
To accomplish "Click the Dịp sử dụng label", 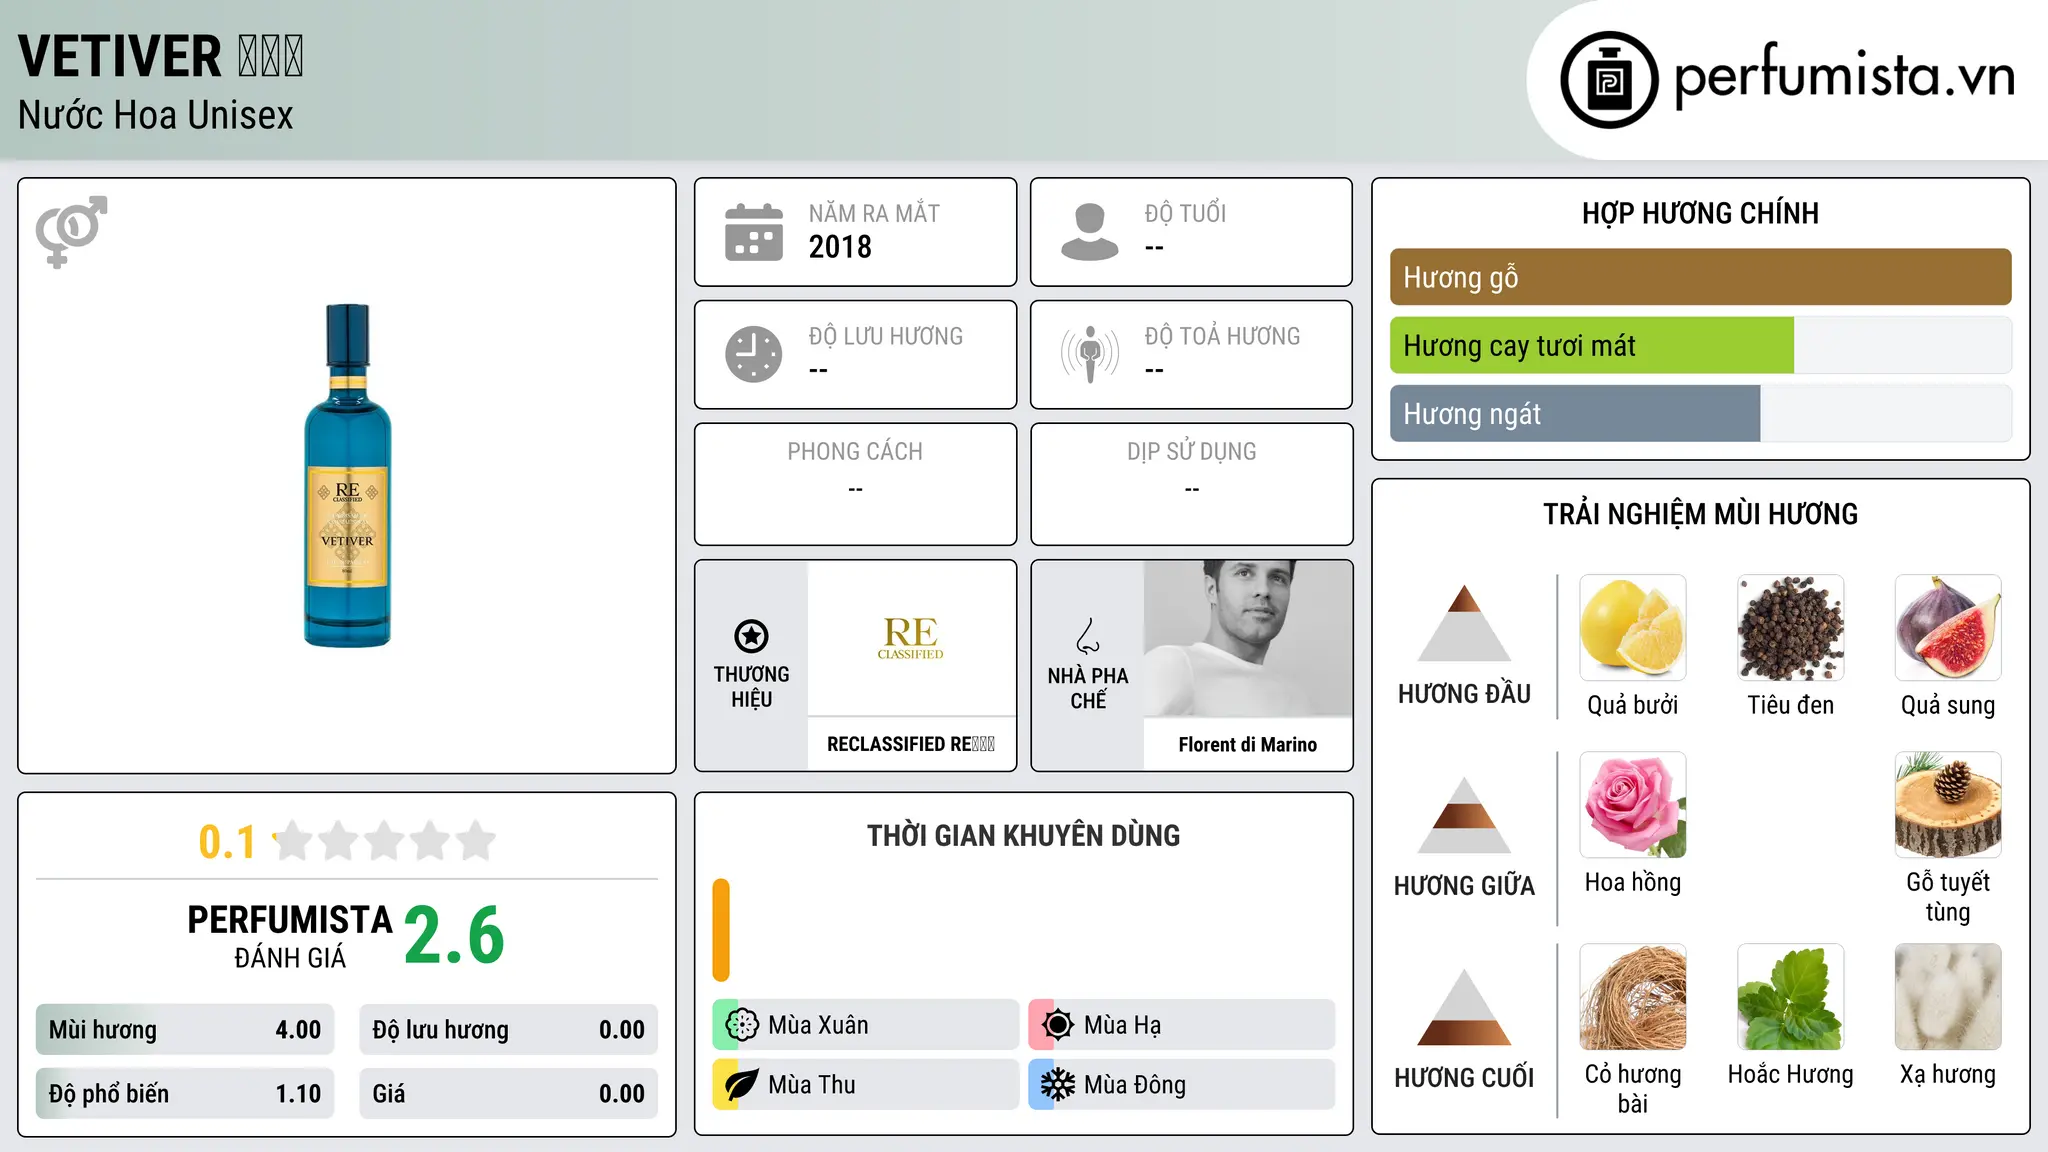I will tap(1192, 452).
